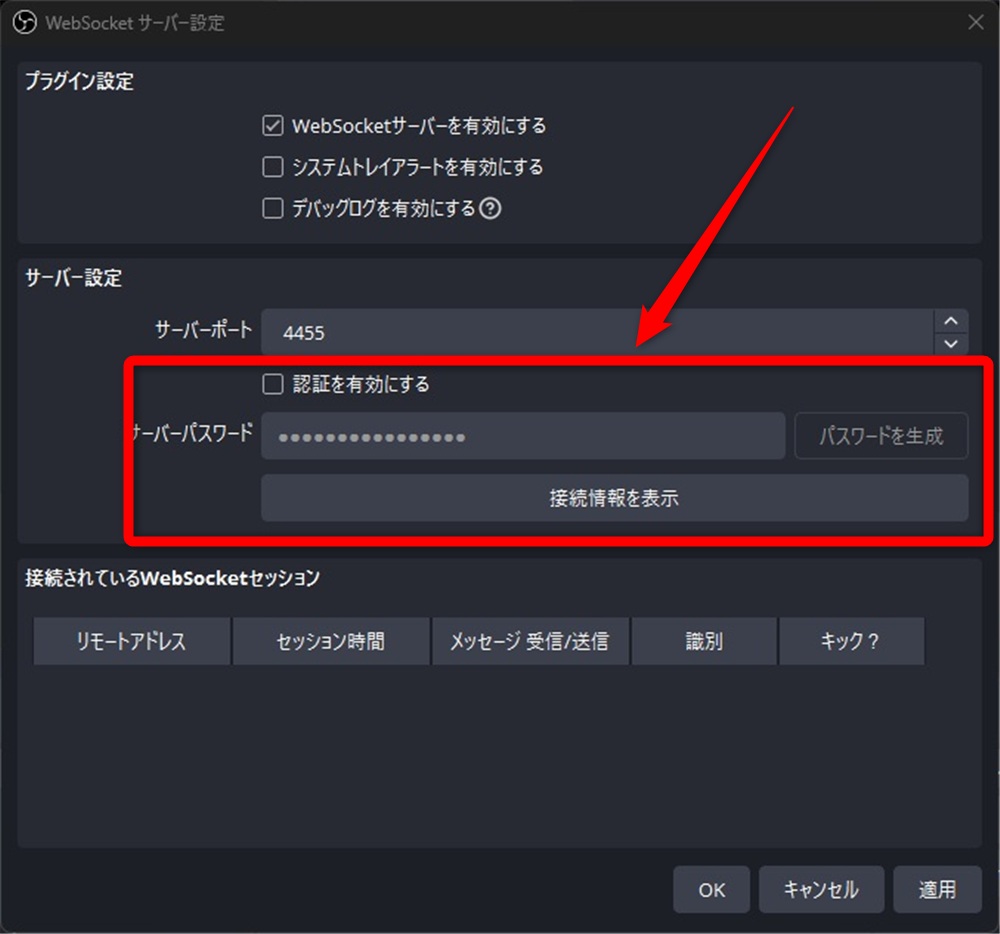Screen dimensions: 1000x934
Task: Click the キャンセル button
Action: coord(821,889)
